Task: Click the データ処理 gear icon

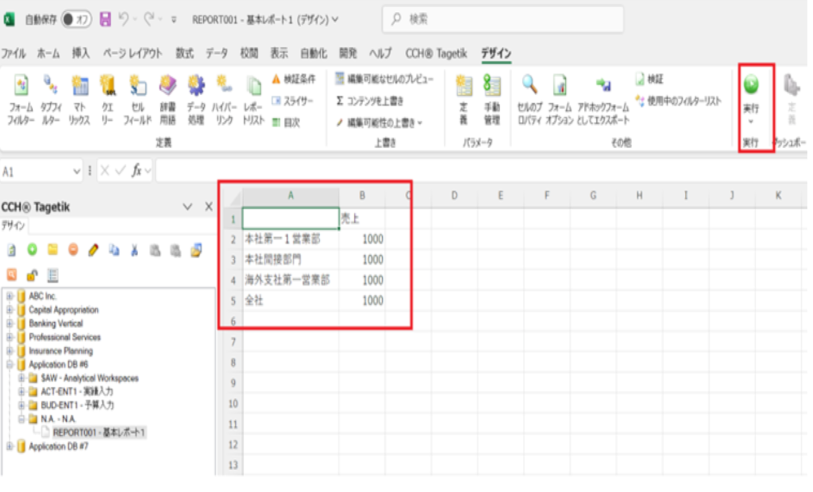Action: tap(196, 100)
